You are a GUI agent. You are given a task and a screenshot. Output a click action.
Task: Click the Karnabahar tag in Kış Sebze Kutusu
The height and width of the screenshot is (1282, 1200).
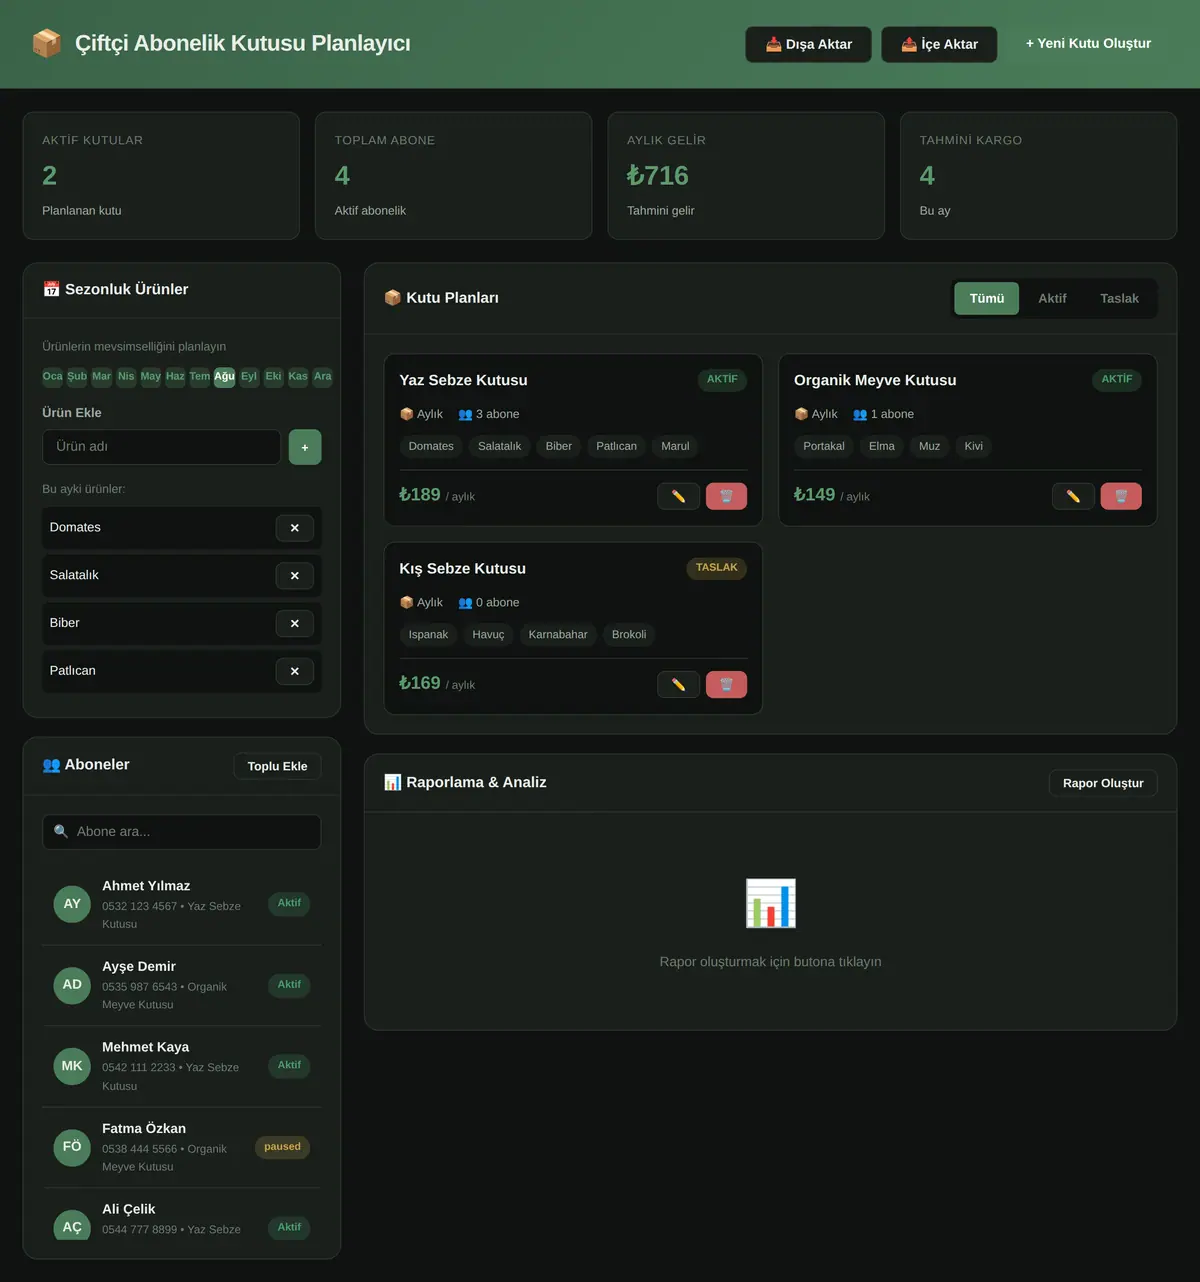558,634
